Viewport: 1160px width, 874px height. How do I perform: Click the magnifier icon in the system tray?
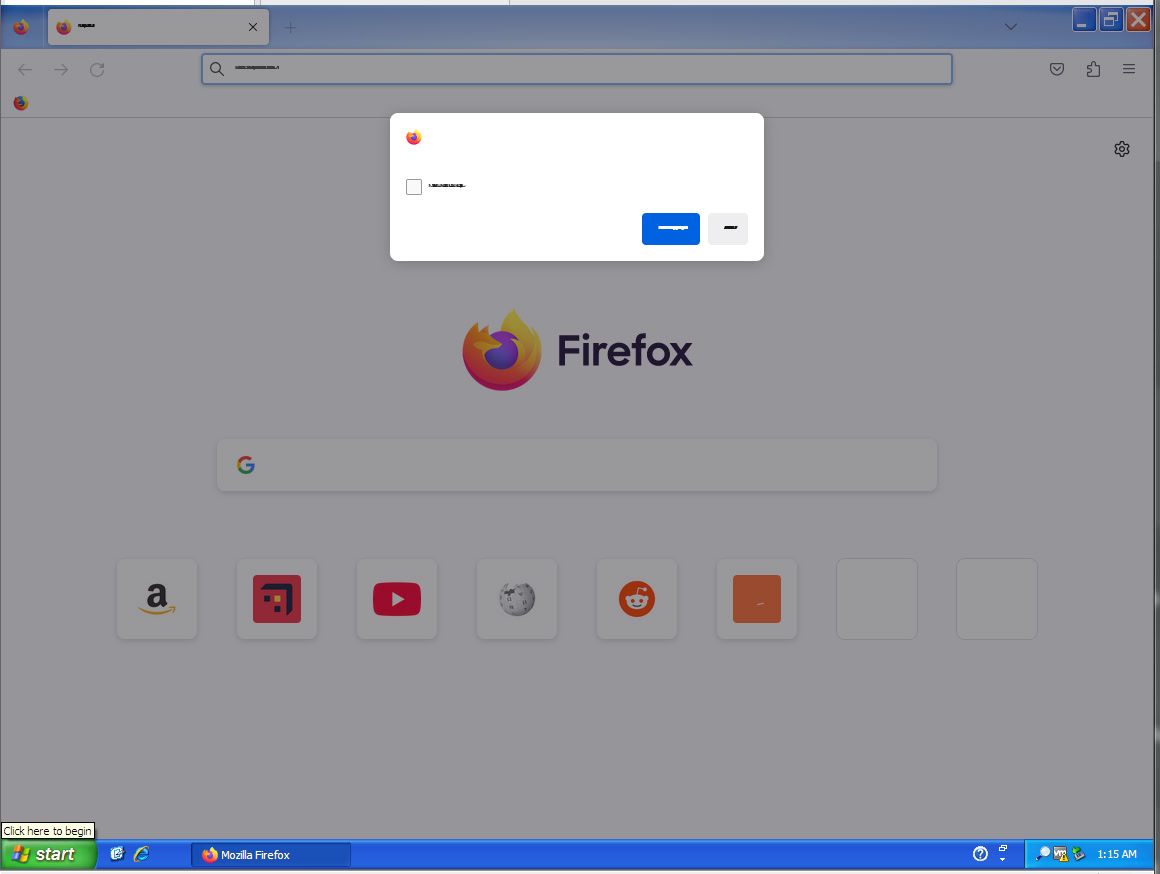pos(1042,855)
